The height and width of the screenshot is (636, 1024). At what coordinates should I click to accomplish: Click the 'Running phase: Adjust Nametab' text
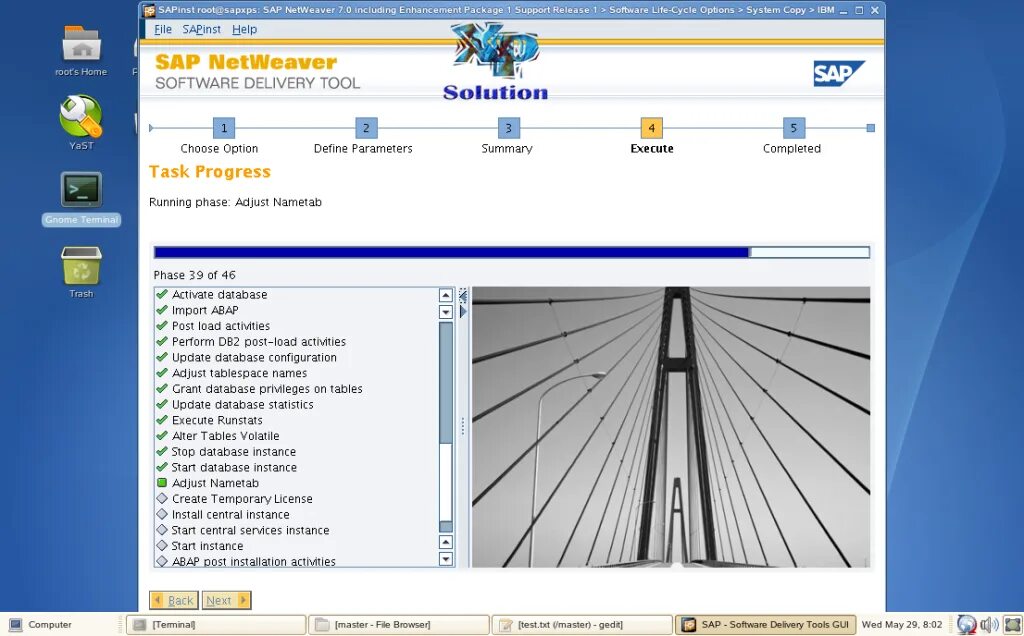click(235, 202)
